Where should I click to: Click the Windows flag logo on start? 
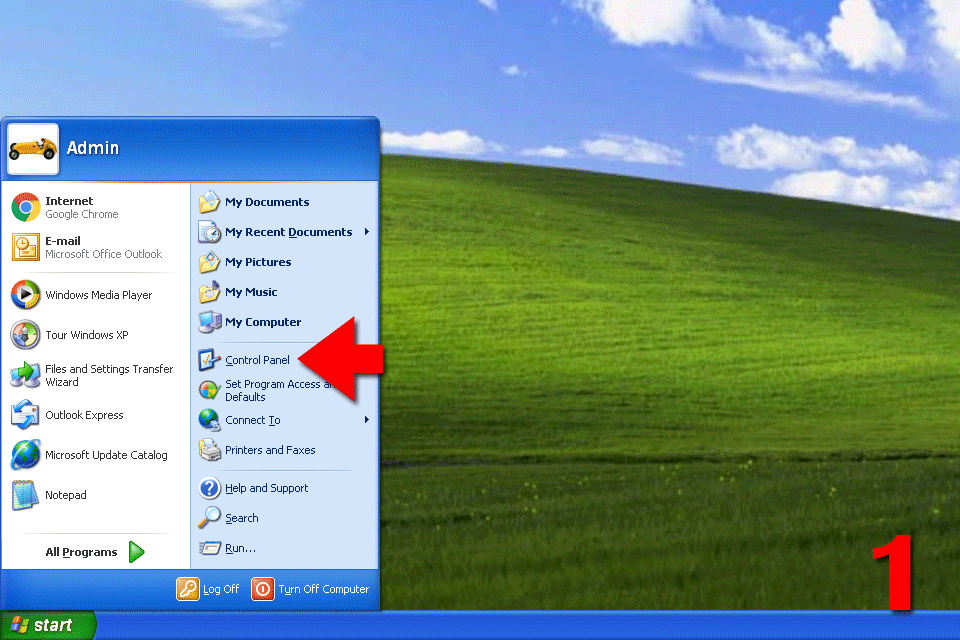20,625
